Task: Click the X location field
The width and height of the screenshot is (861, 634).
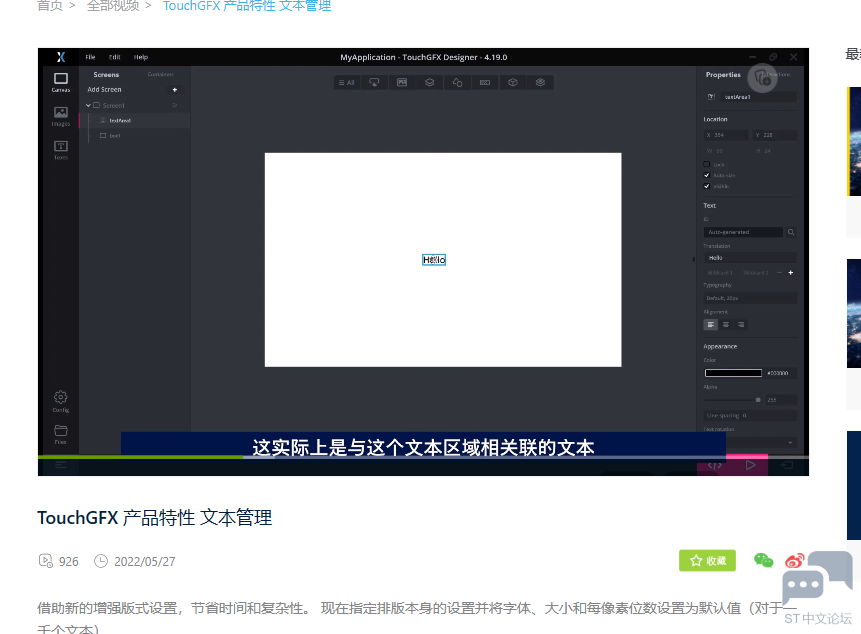Action: tap(725, 135)
